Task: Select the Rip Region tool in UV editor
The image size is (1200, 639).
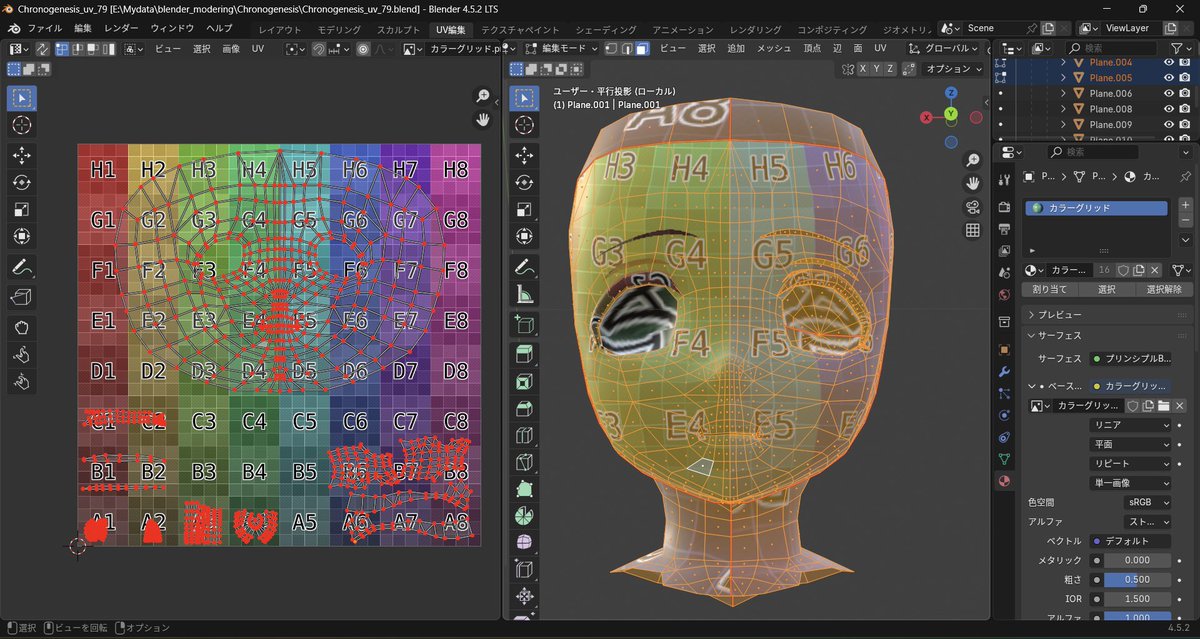Action: (x=22, y=297)
